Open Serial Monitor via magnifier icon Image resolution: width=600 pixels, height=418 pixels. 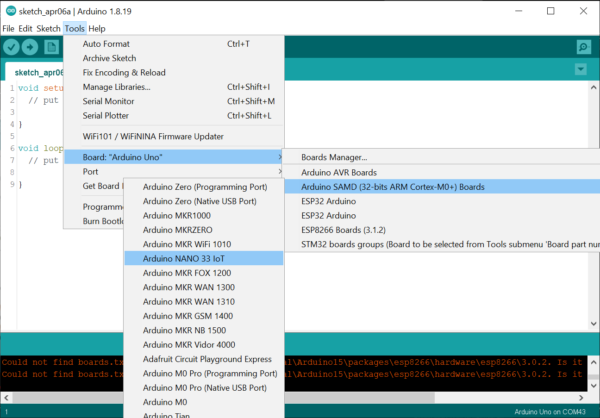pos(583,47)
